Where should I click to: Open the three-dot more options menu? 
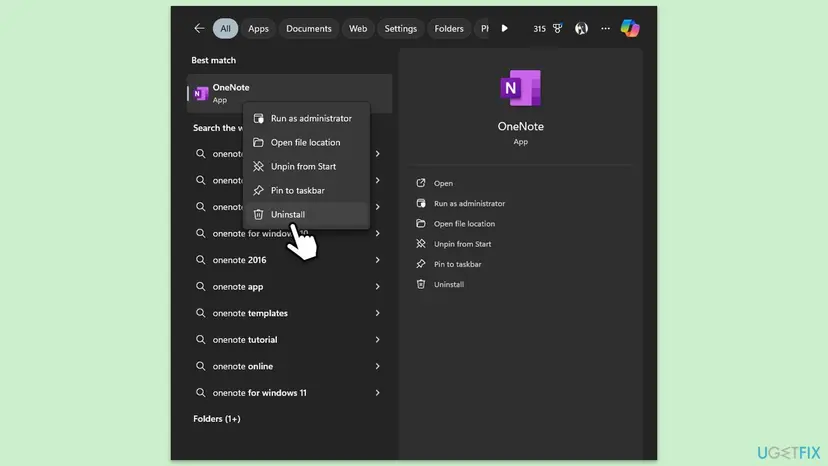[606, 29]
